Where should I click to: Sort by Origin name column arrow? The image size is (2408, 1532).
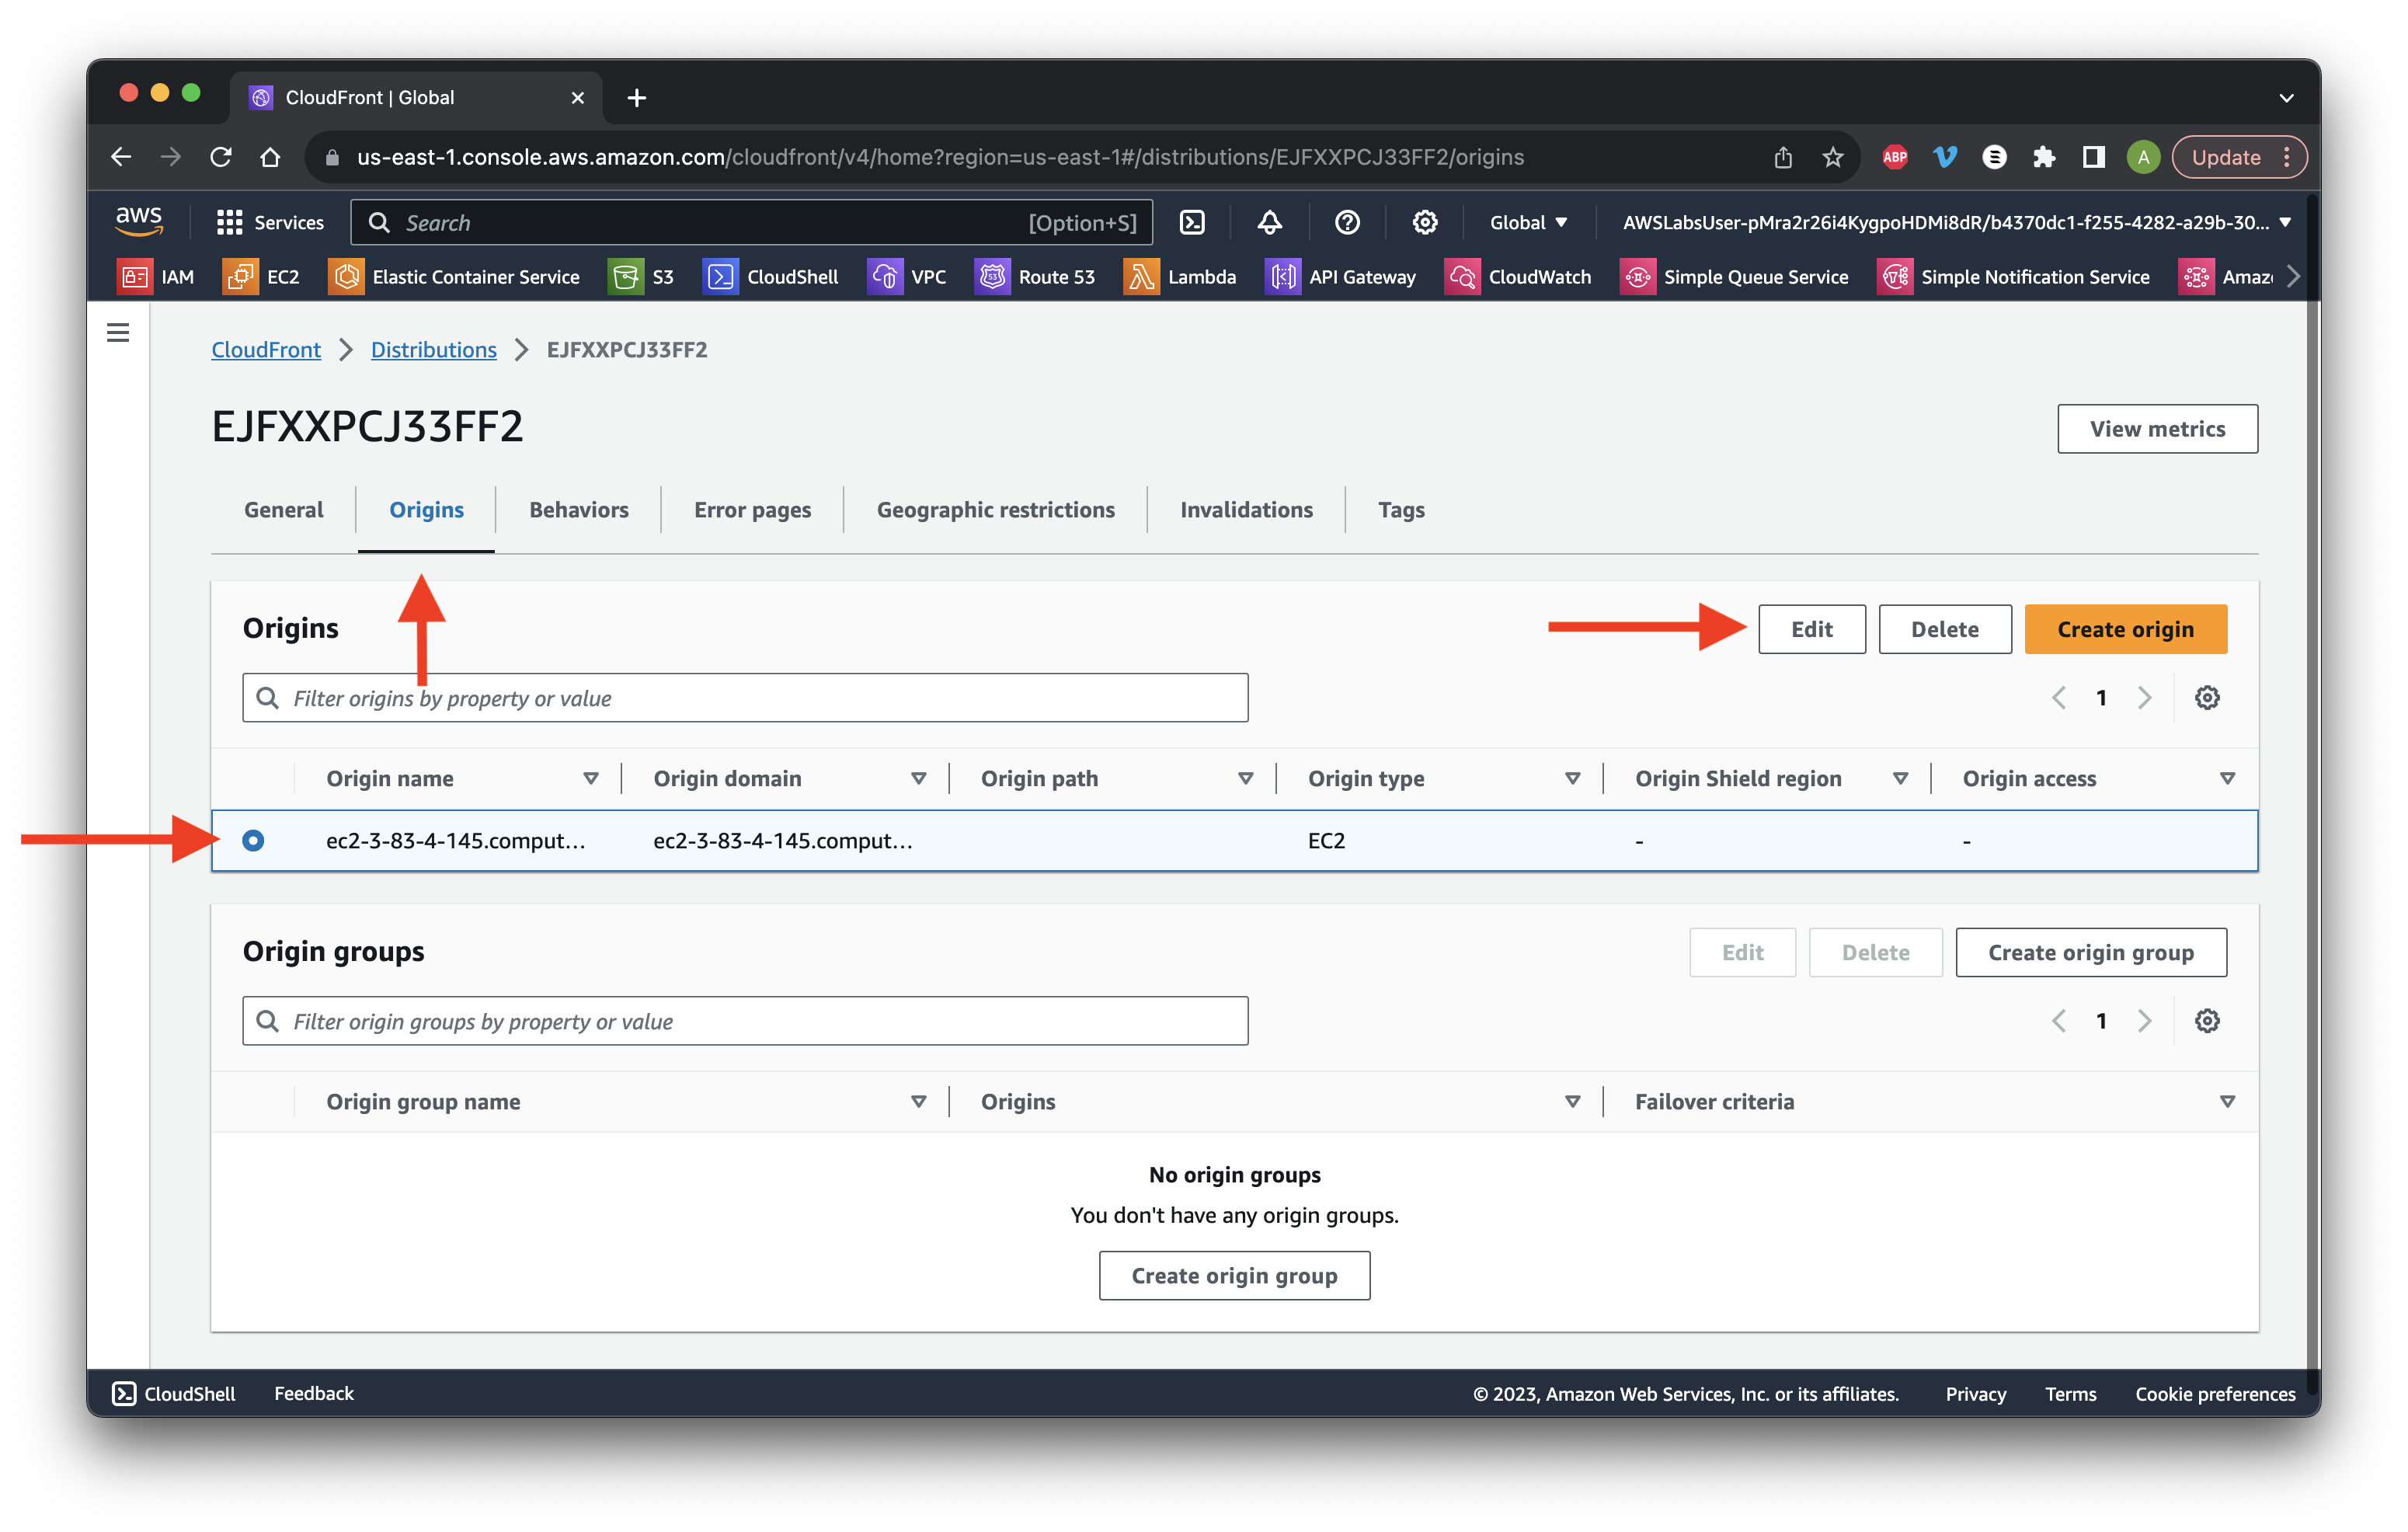(x=590, y=778)
